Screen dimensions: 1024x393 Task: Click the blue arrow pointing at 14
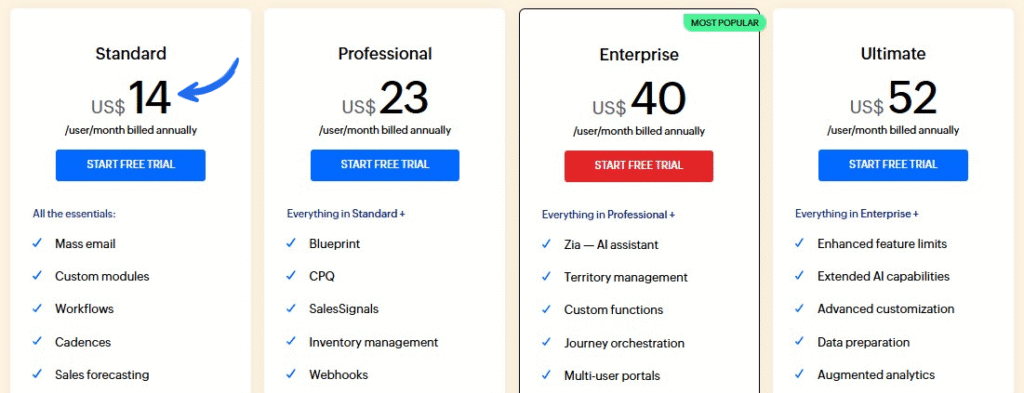coord(209,81)
